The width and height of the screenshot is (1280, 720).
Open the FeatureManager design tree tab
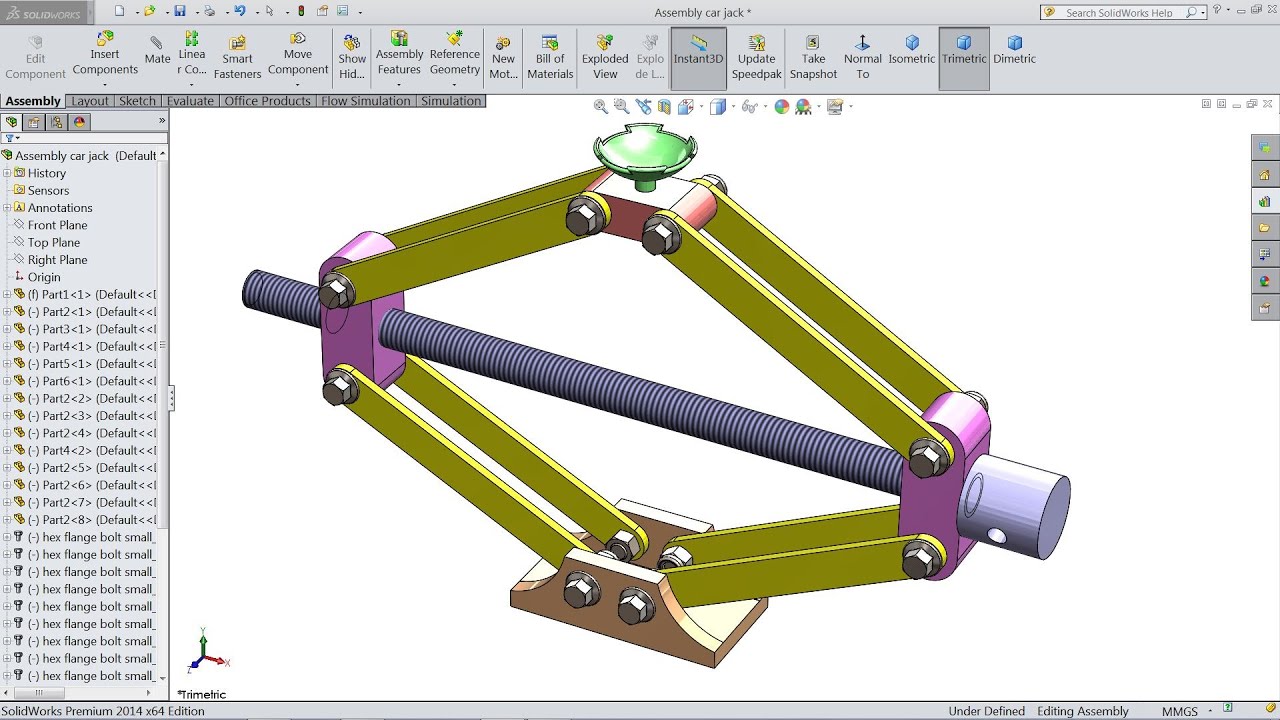pyautogui.click(x=12, y=122)
